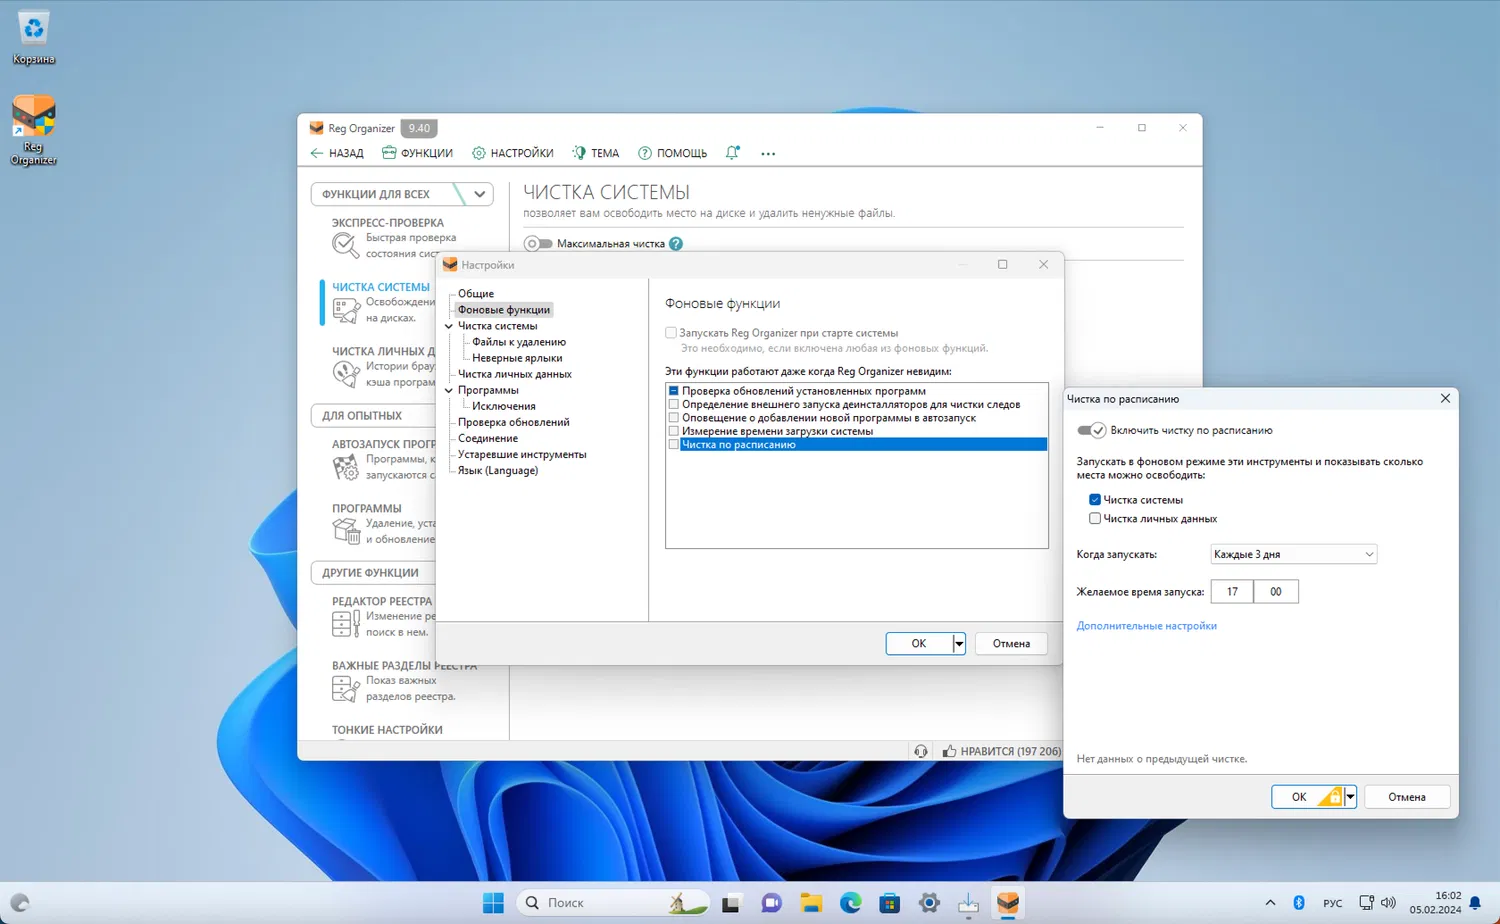Collapse the Программы tree node arrow
The height and width of the screenshot is (924, 1500).
coord(449,390)
